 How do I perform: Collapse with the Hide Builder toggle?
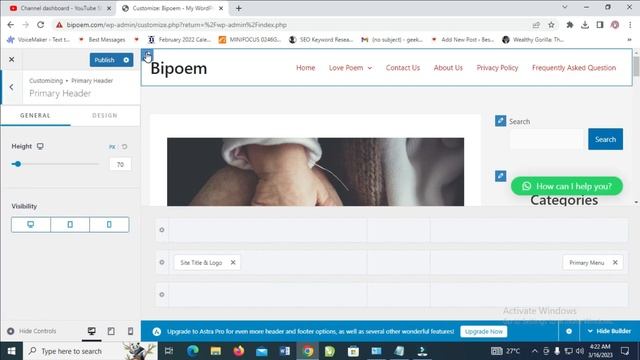(609, 331)
